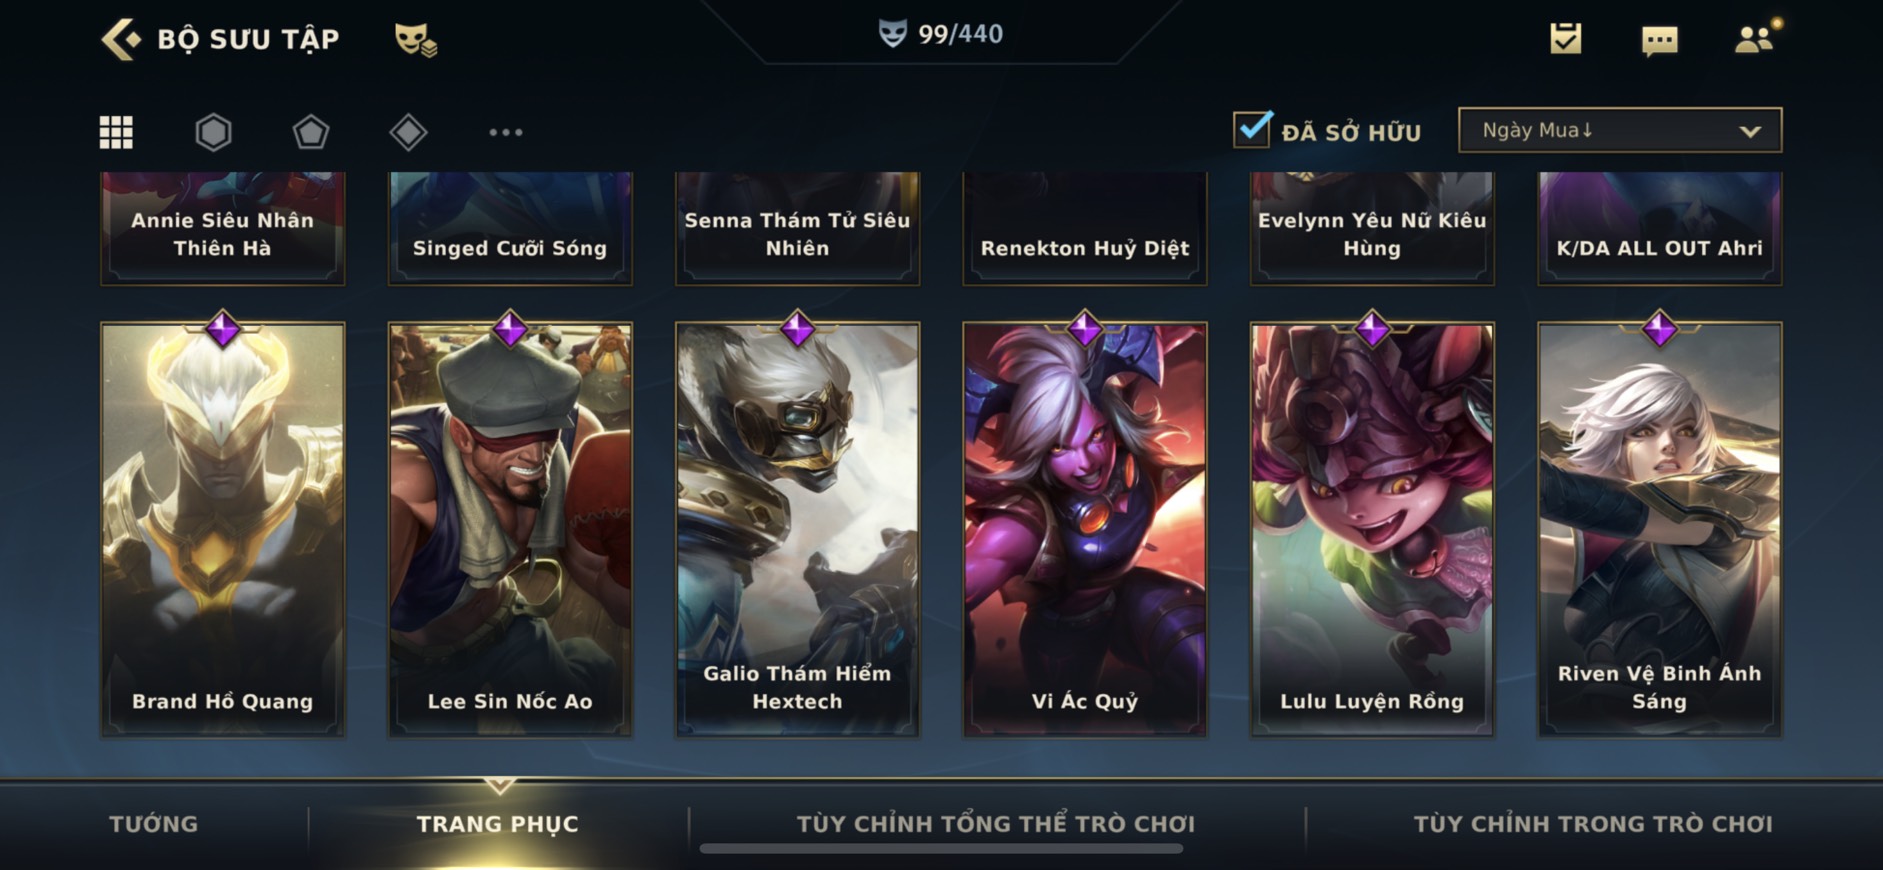The height and width of the screenshot is (870, 1883).
Task: Open the chat messages icon
Action: coord(1660,40)
